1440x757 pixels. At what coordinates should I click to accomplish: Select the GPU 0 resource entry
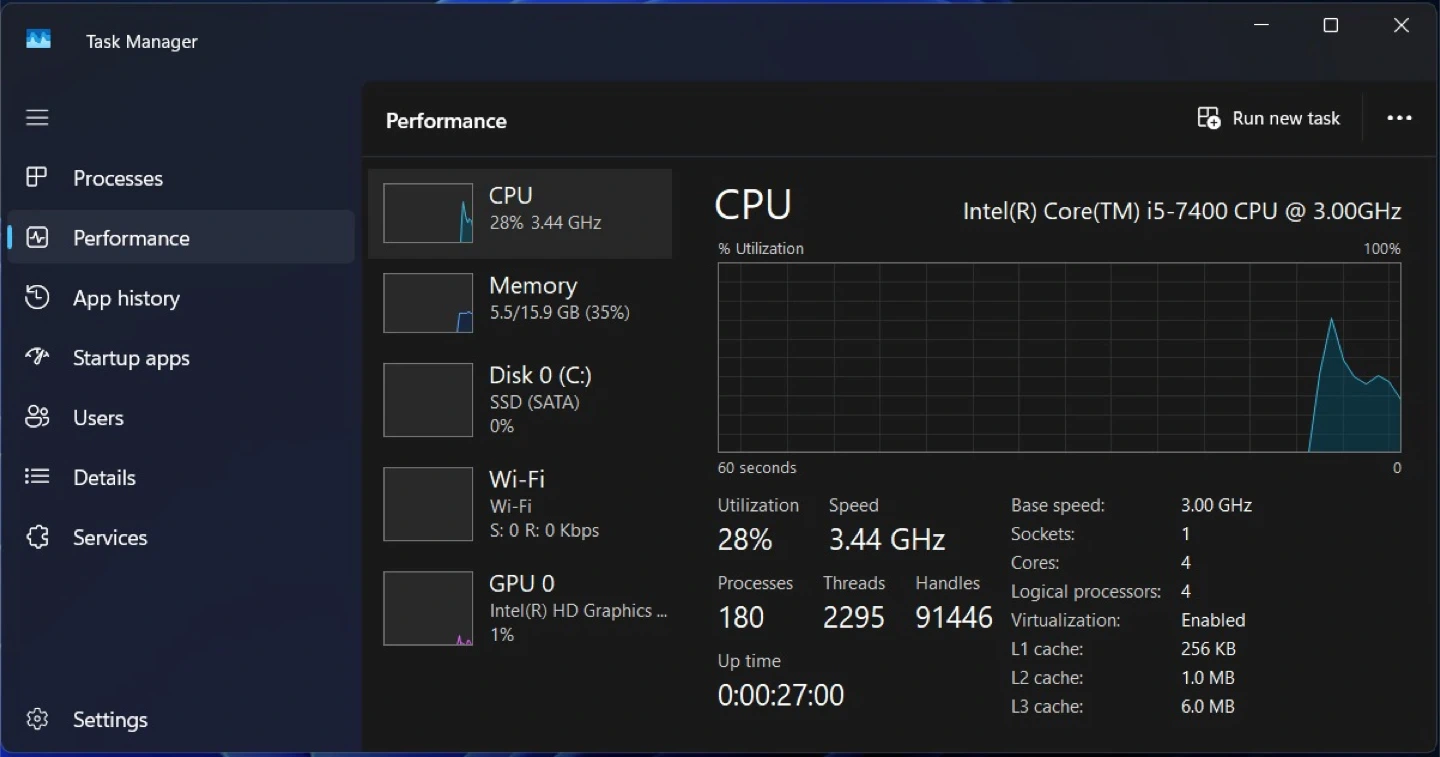click(520, 608)
